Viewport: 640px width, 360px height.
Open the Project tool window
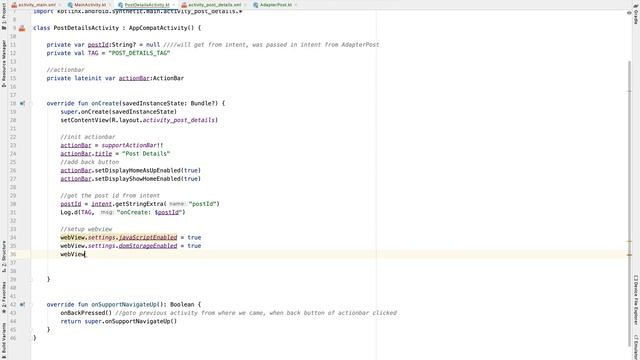4,16
